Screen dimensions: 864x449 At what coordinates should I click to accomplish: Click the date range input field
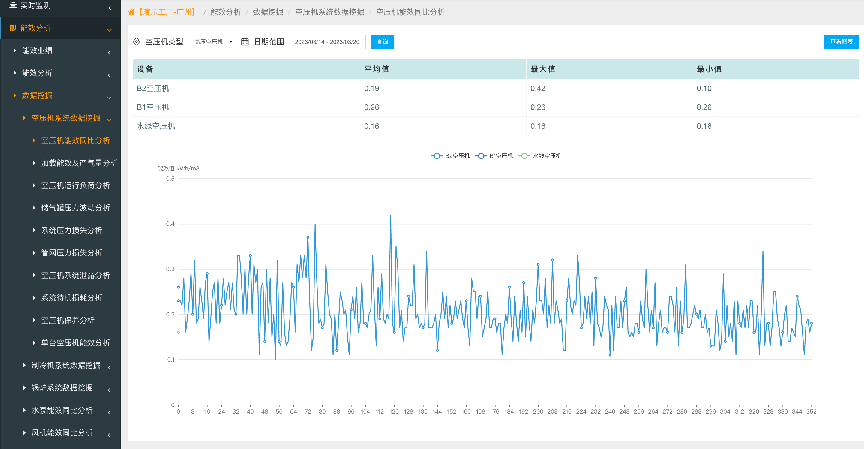click(326, 42)
